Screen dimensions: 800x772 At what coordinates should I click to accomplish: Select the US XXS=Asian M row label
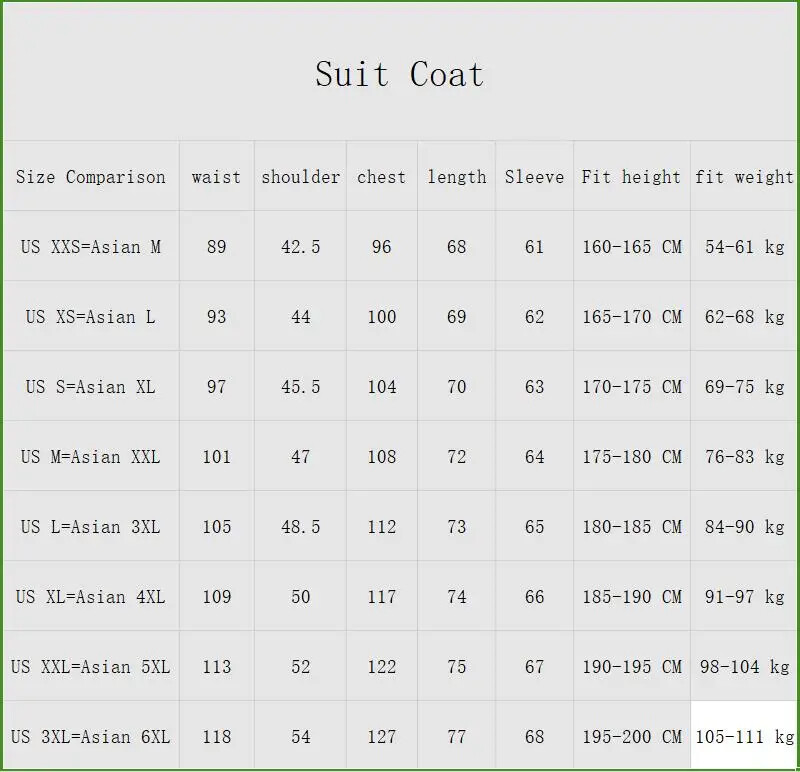coord(91,247)
